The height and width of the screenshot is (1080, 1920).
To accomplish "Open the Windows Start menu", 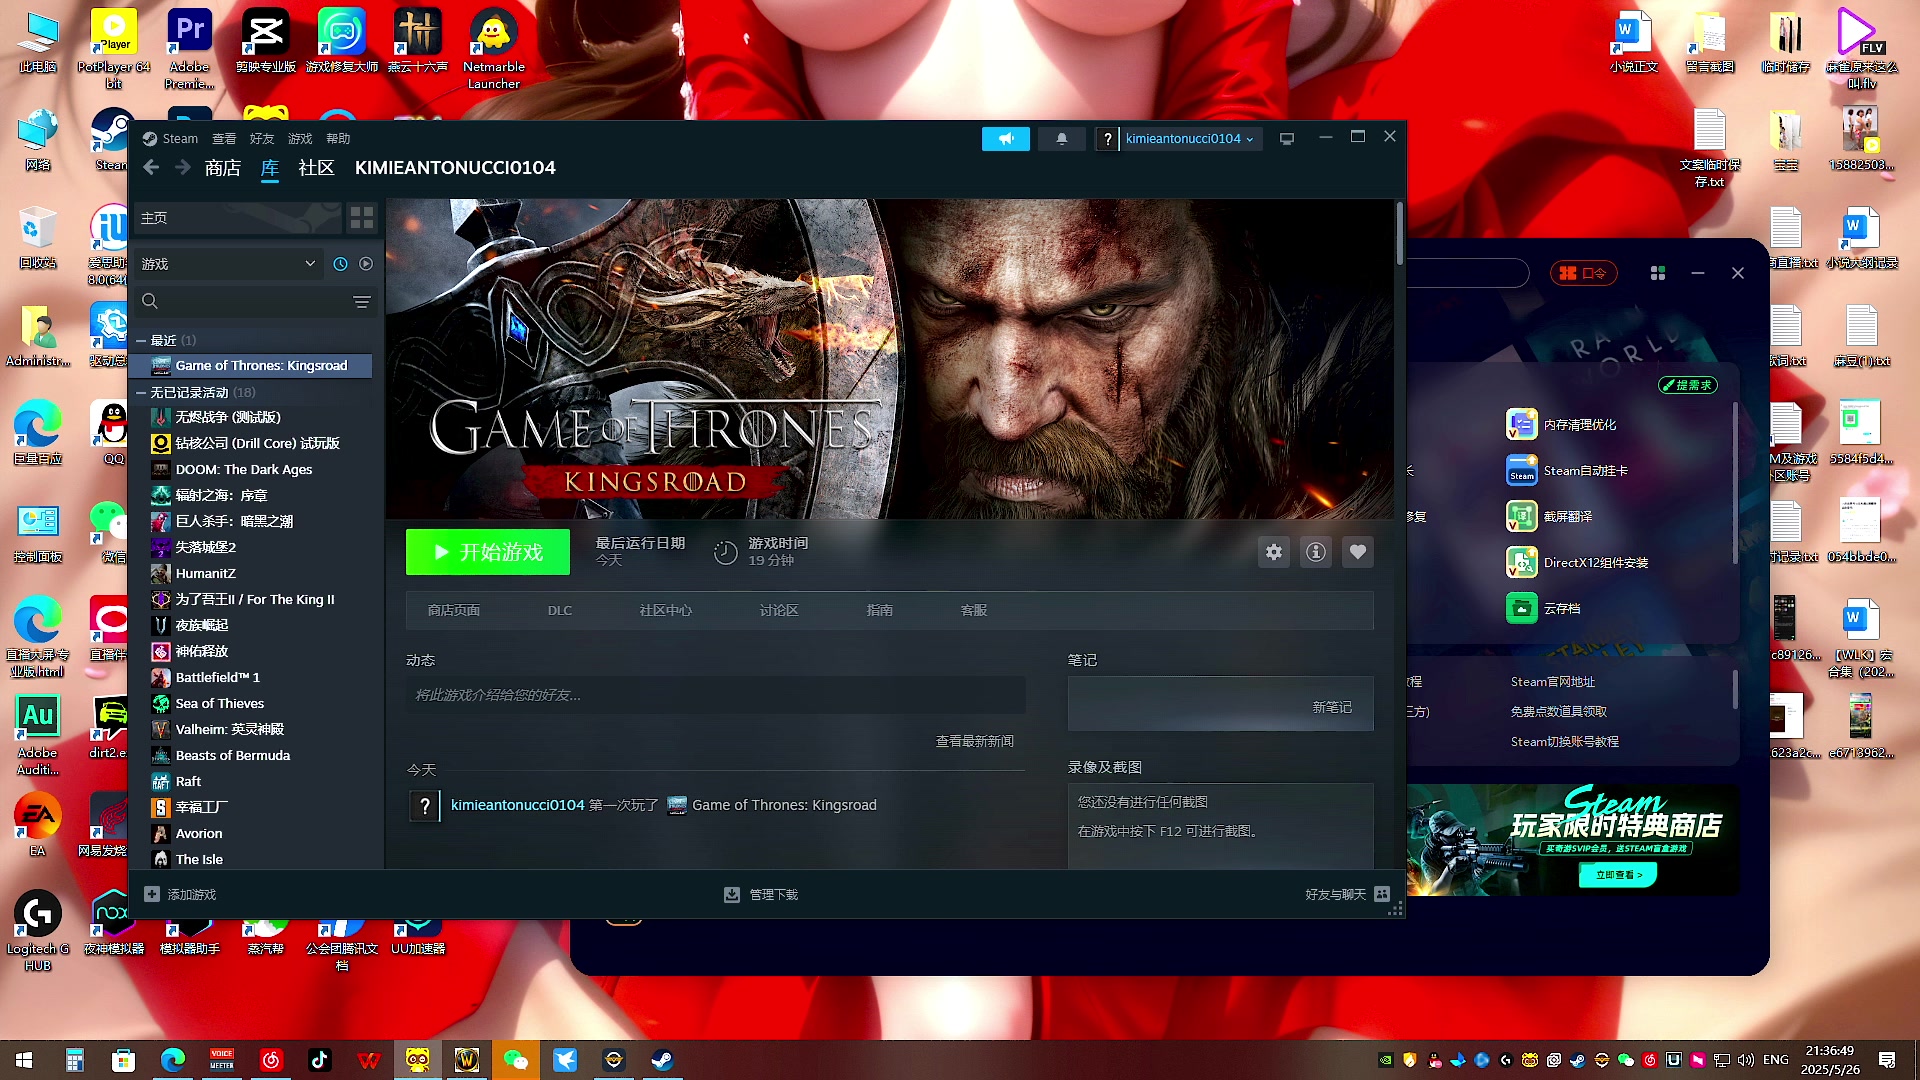I will 24,1060.
